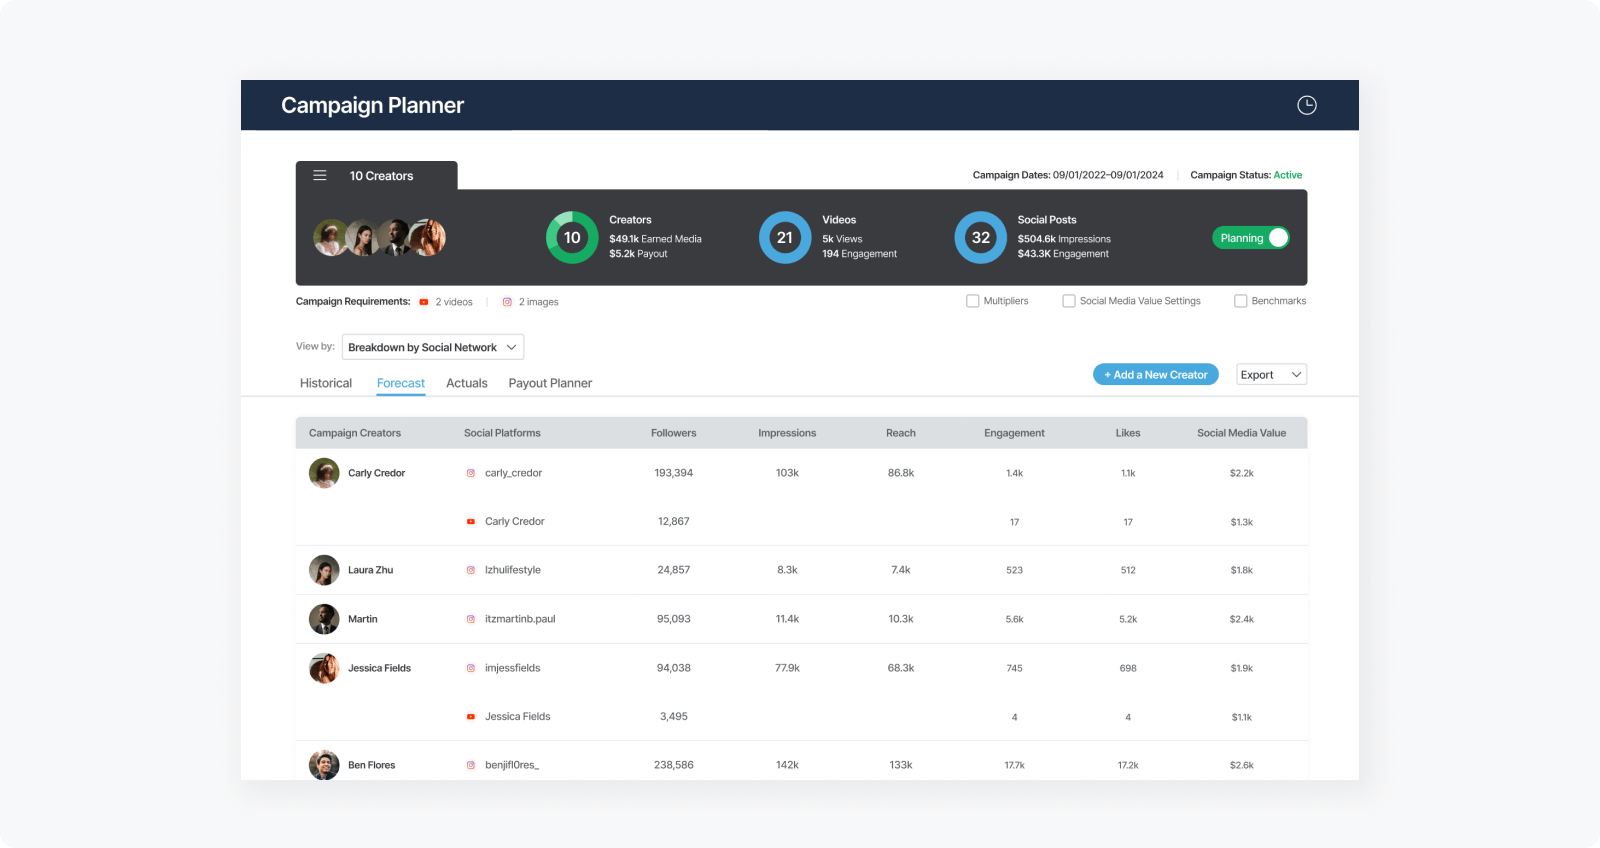This screenshot has height=848, width=1600.
Task: Open the imjessfields handle
Action: click(513, 668)
